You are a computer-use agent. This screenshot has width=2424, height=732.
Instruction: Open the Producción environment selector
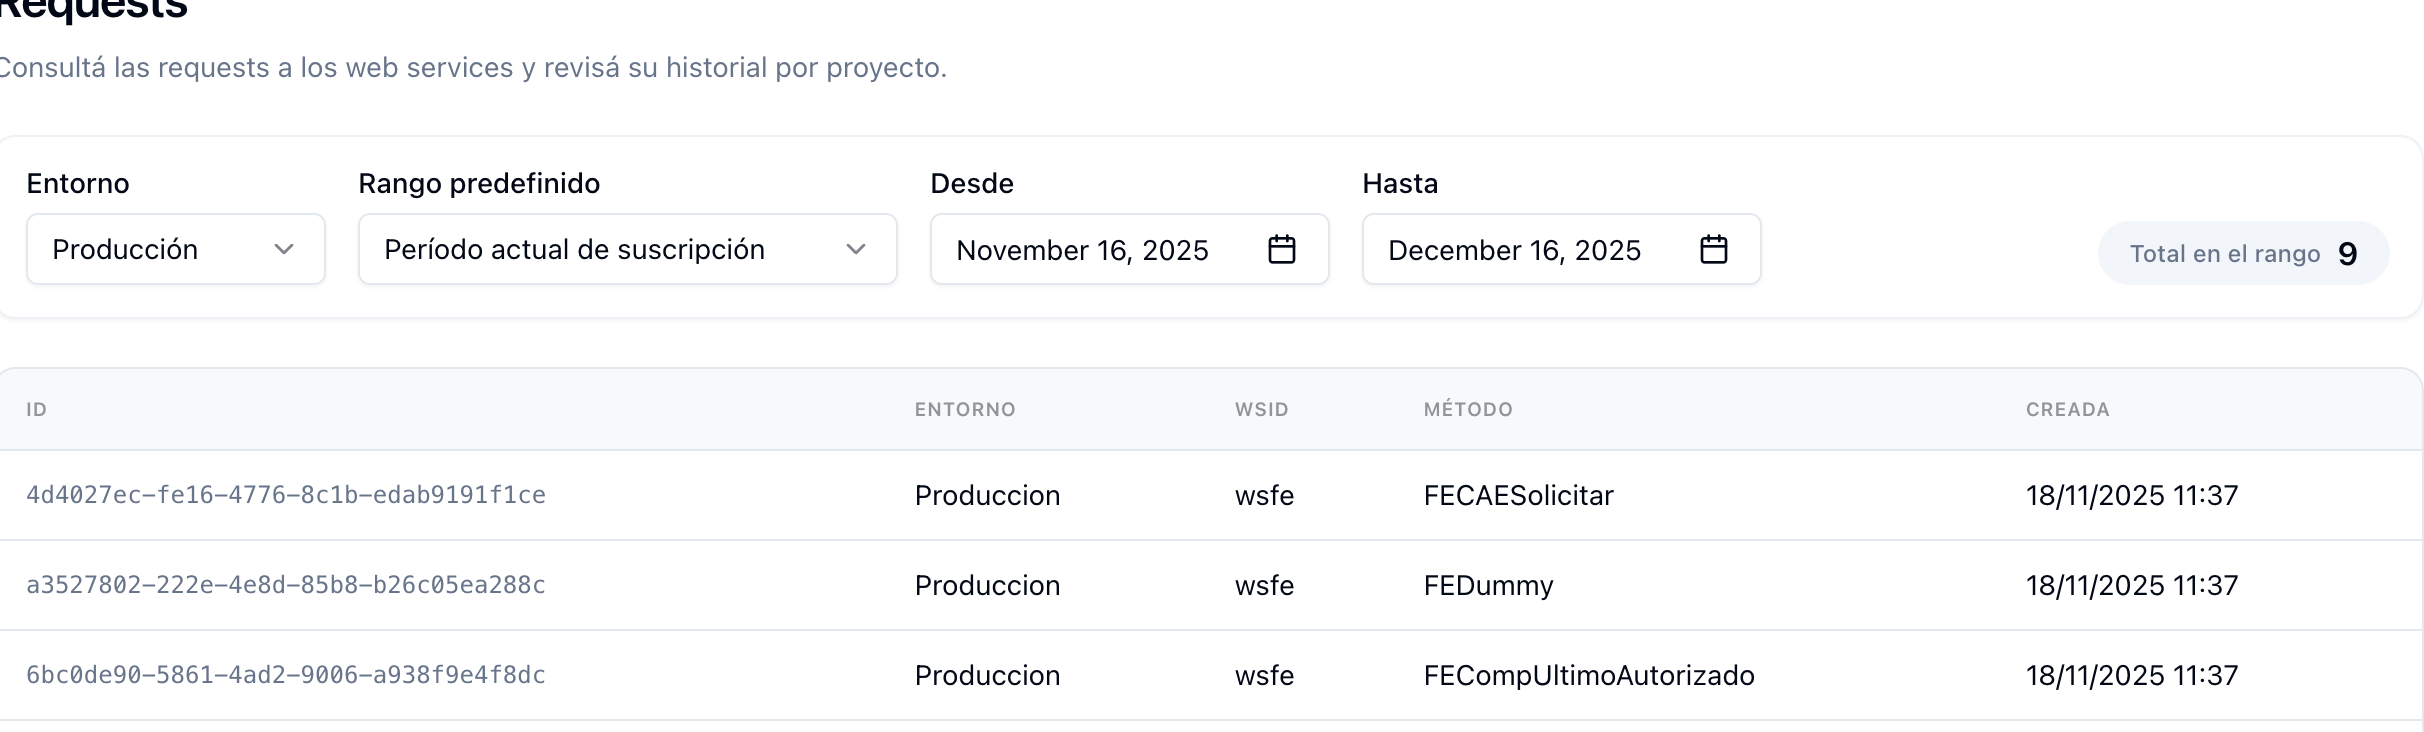(x=175, y=249)
